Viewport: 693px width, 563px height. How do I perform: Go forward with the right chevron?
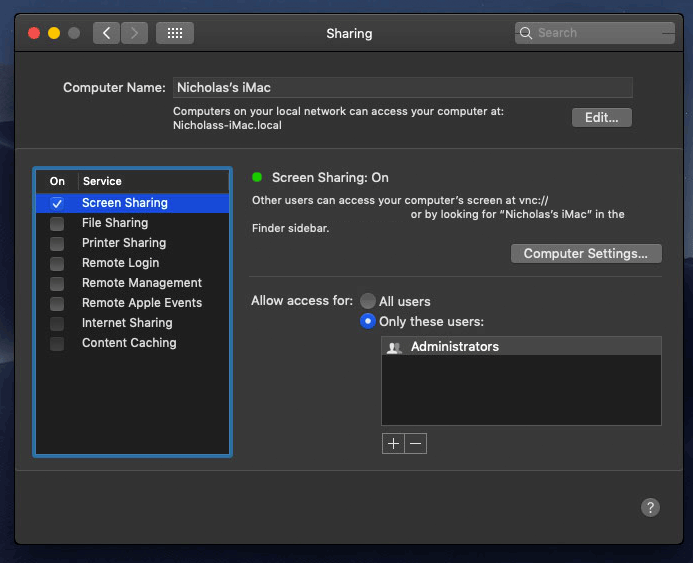click(x=134, y=33)
